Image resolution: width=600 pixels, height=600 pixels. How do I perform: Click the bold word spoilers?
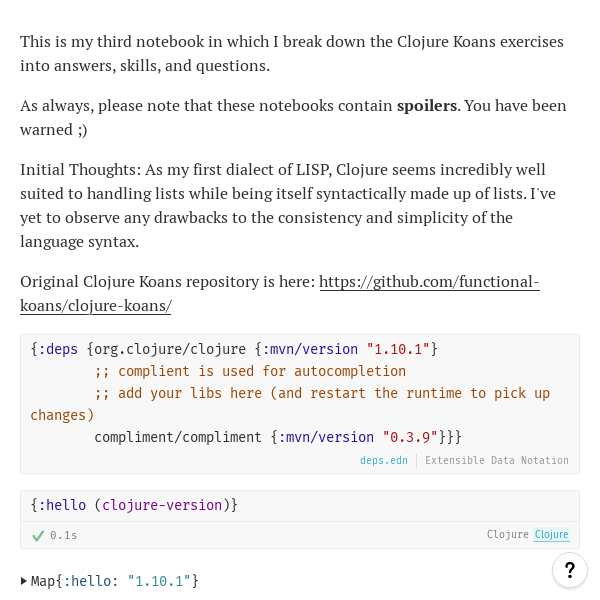click(427, 106)
